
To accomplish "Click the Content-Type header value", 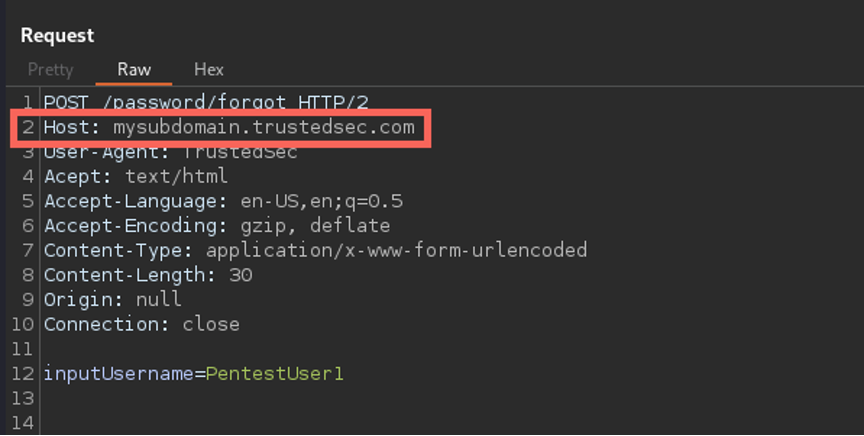I will click(397, 250).
